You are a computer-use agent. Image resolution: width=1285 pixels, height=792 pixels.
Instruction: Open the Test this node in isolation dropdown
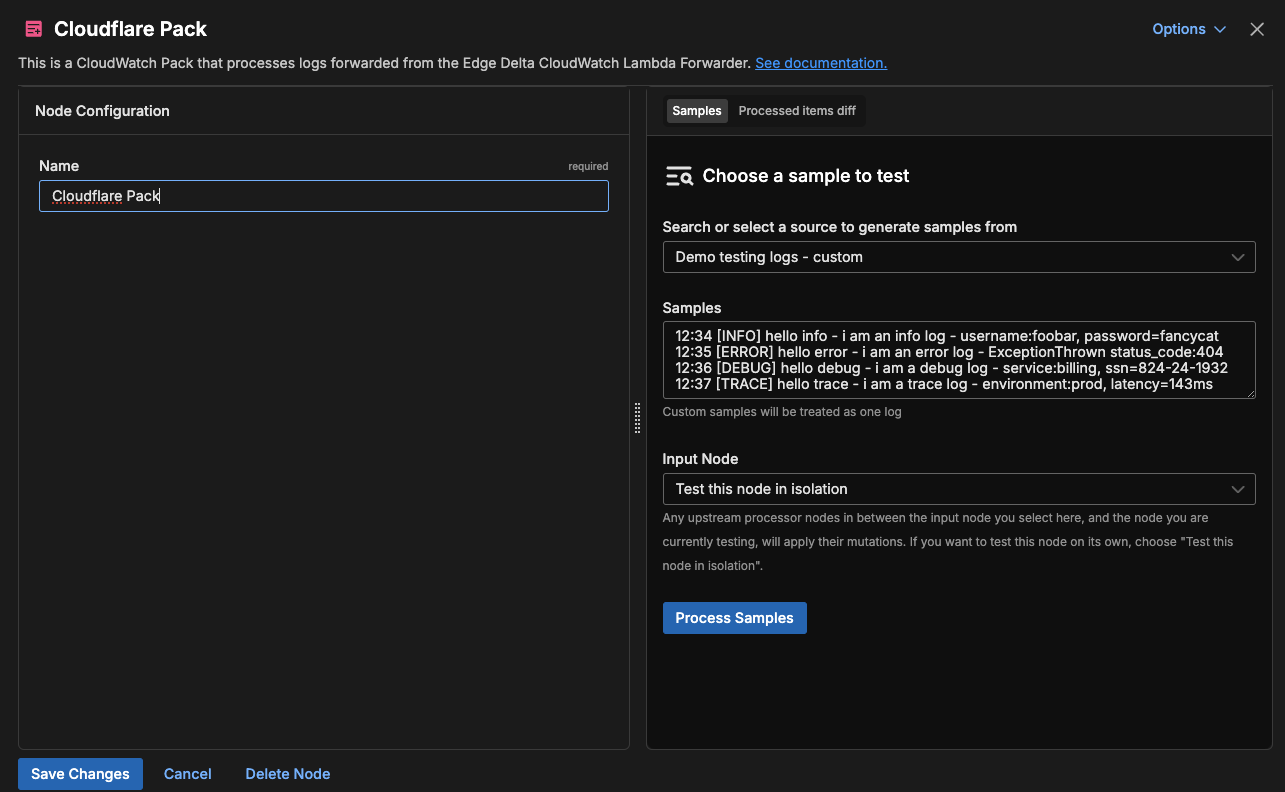958,489
